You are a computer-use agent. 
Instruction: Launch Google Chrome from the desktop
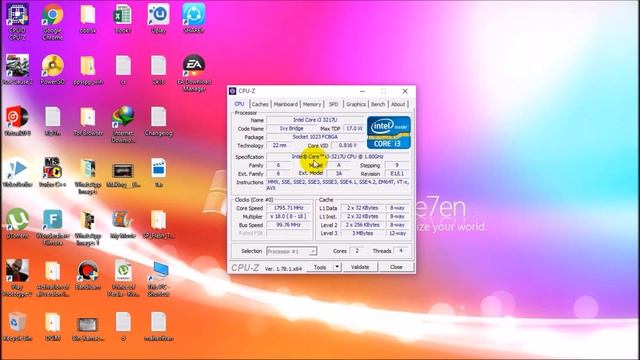(52, 21)
